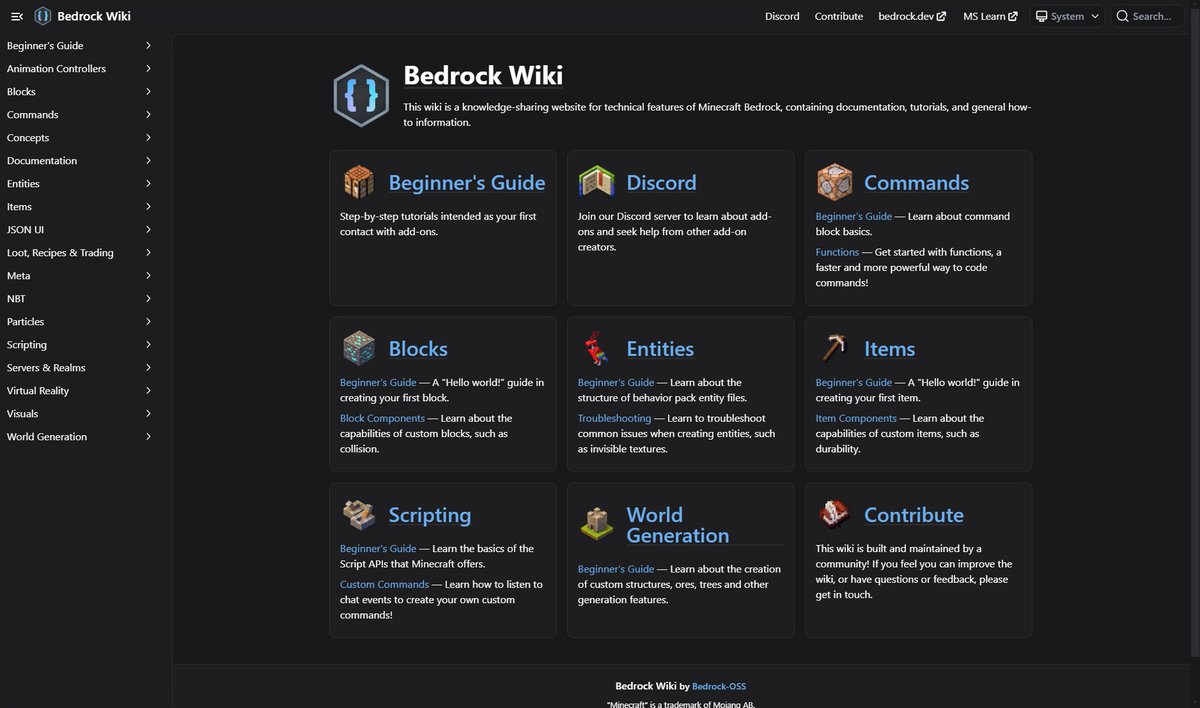This screenshot has width=1200, height=708.
Task: Select Scripting in the sidebar
Action: [26, 345]
